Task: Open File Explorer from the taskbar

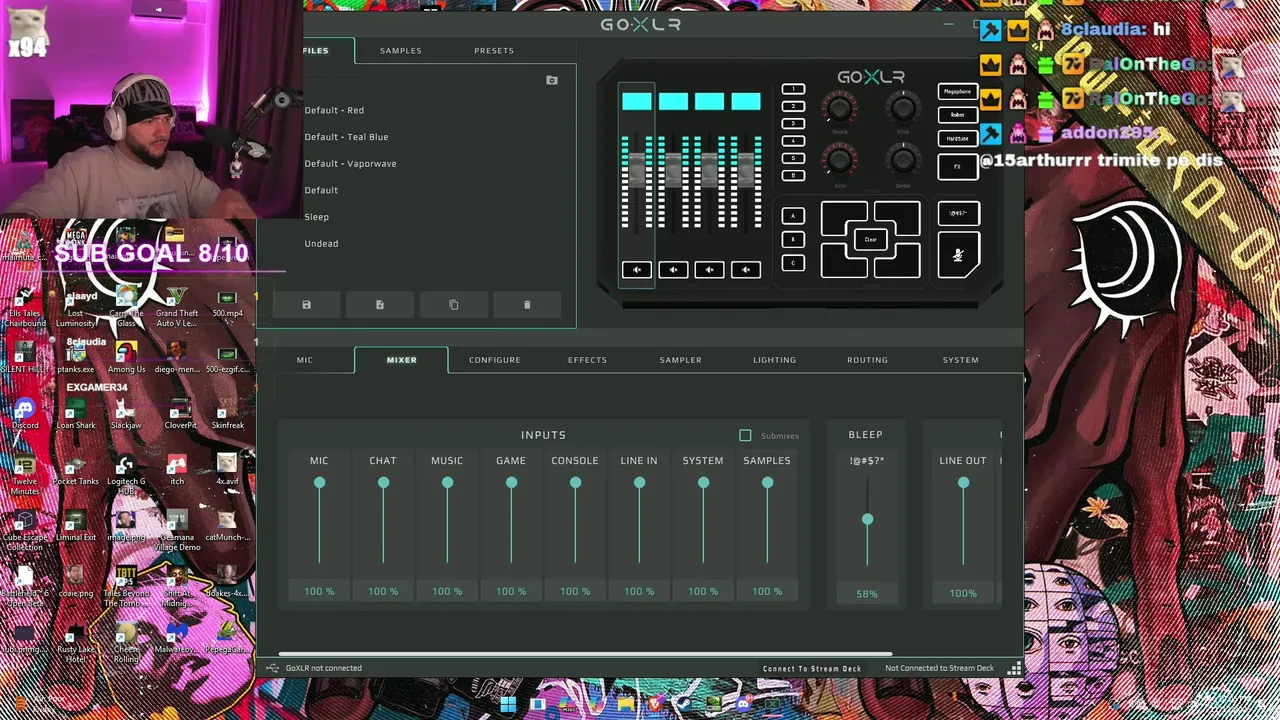Action: pos(626,705)
